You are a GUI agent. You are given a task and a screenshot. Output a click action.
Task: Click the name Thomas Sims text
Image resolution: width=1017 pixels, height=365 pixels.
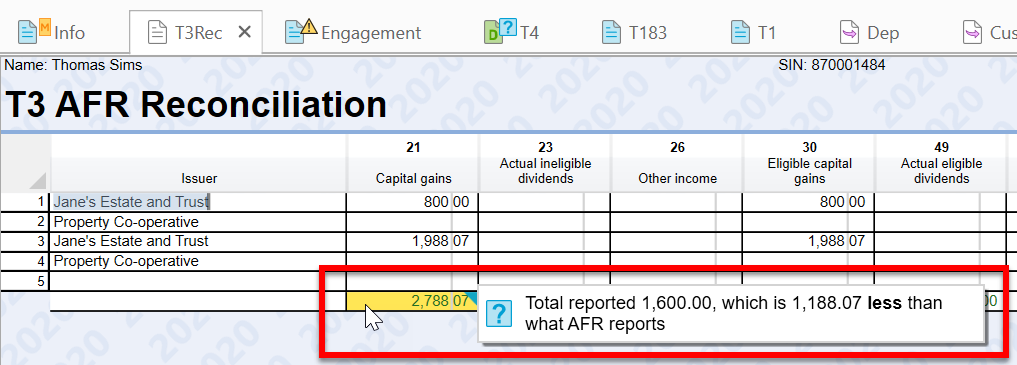tap(97, 65)
